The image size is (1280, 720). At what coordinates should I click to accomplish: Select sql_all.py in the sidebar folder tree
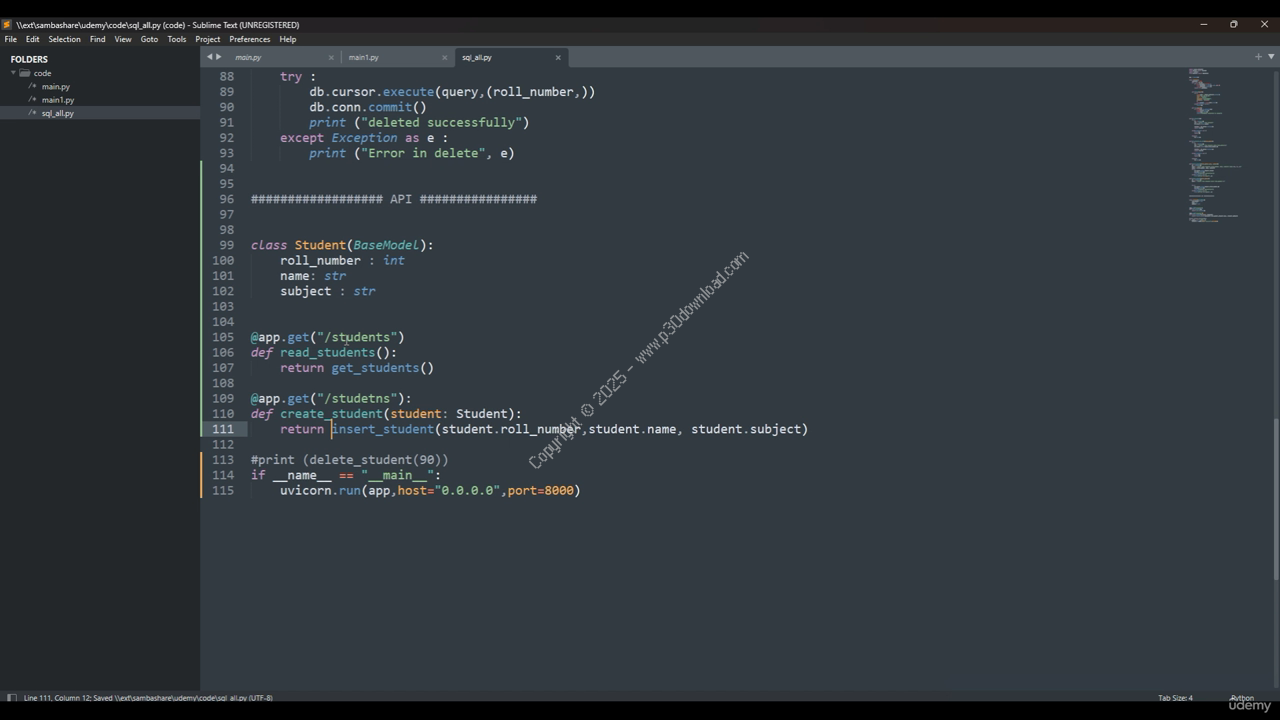pos(58,113)
